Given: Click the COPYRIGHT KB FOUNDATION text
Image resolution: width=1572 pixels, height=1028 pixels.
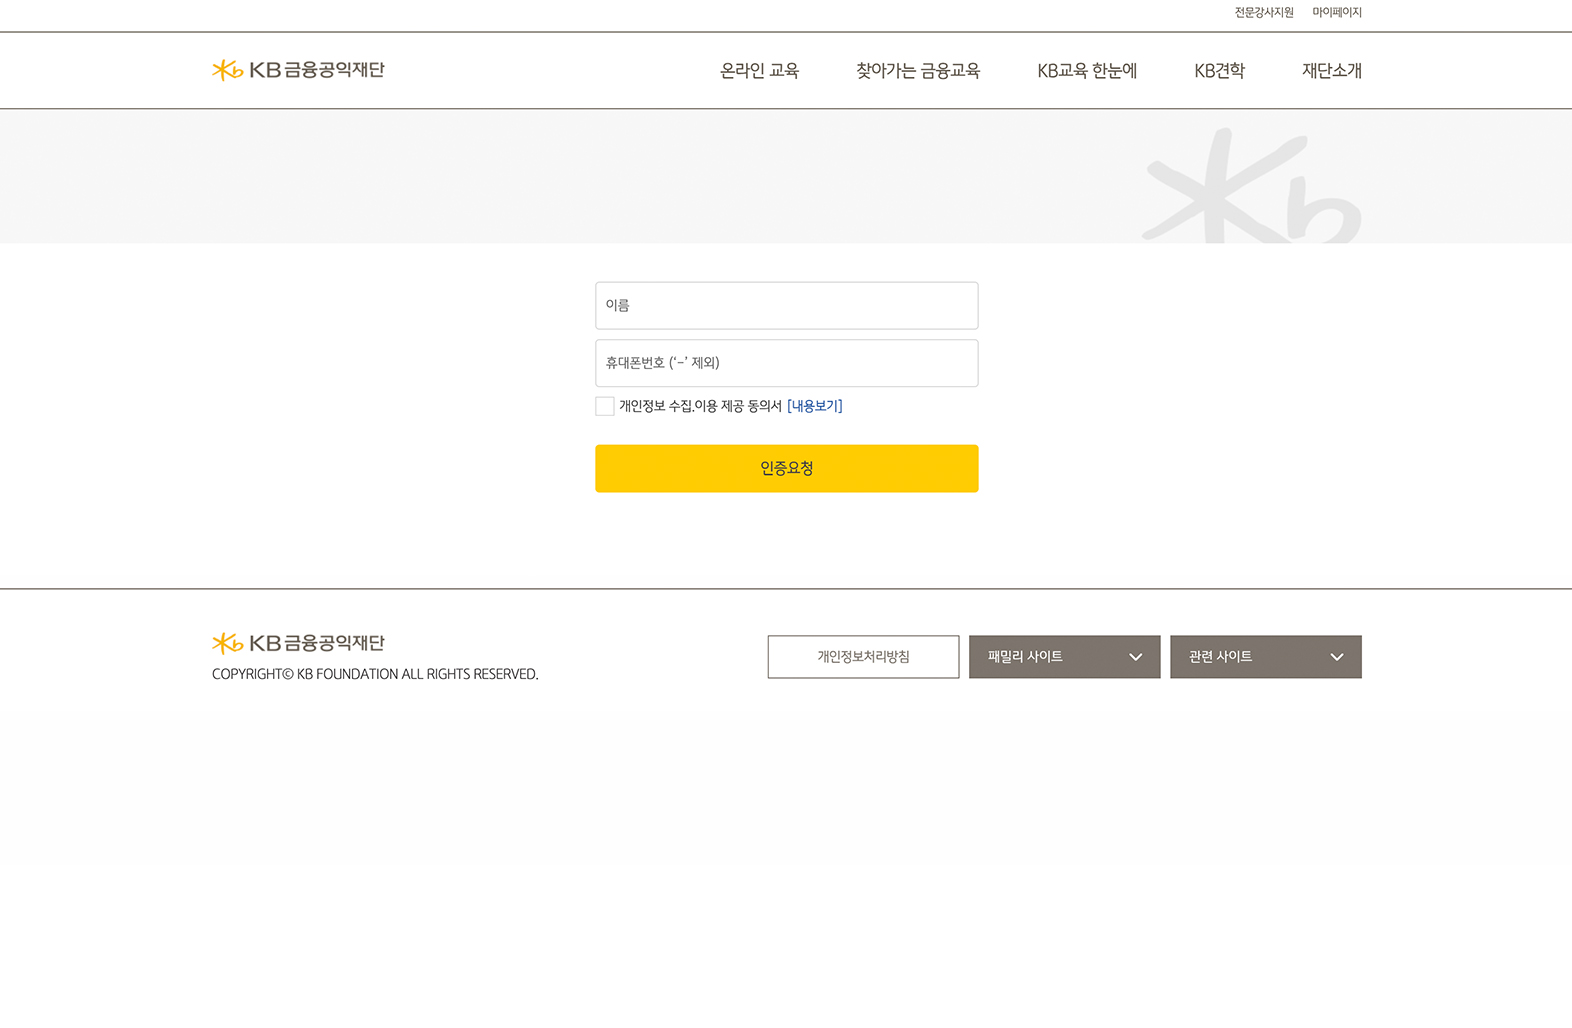Looking at the screenshot, I should pyautogui.click(x=375, y=674).
